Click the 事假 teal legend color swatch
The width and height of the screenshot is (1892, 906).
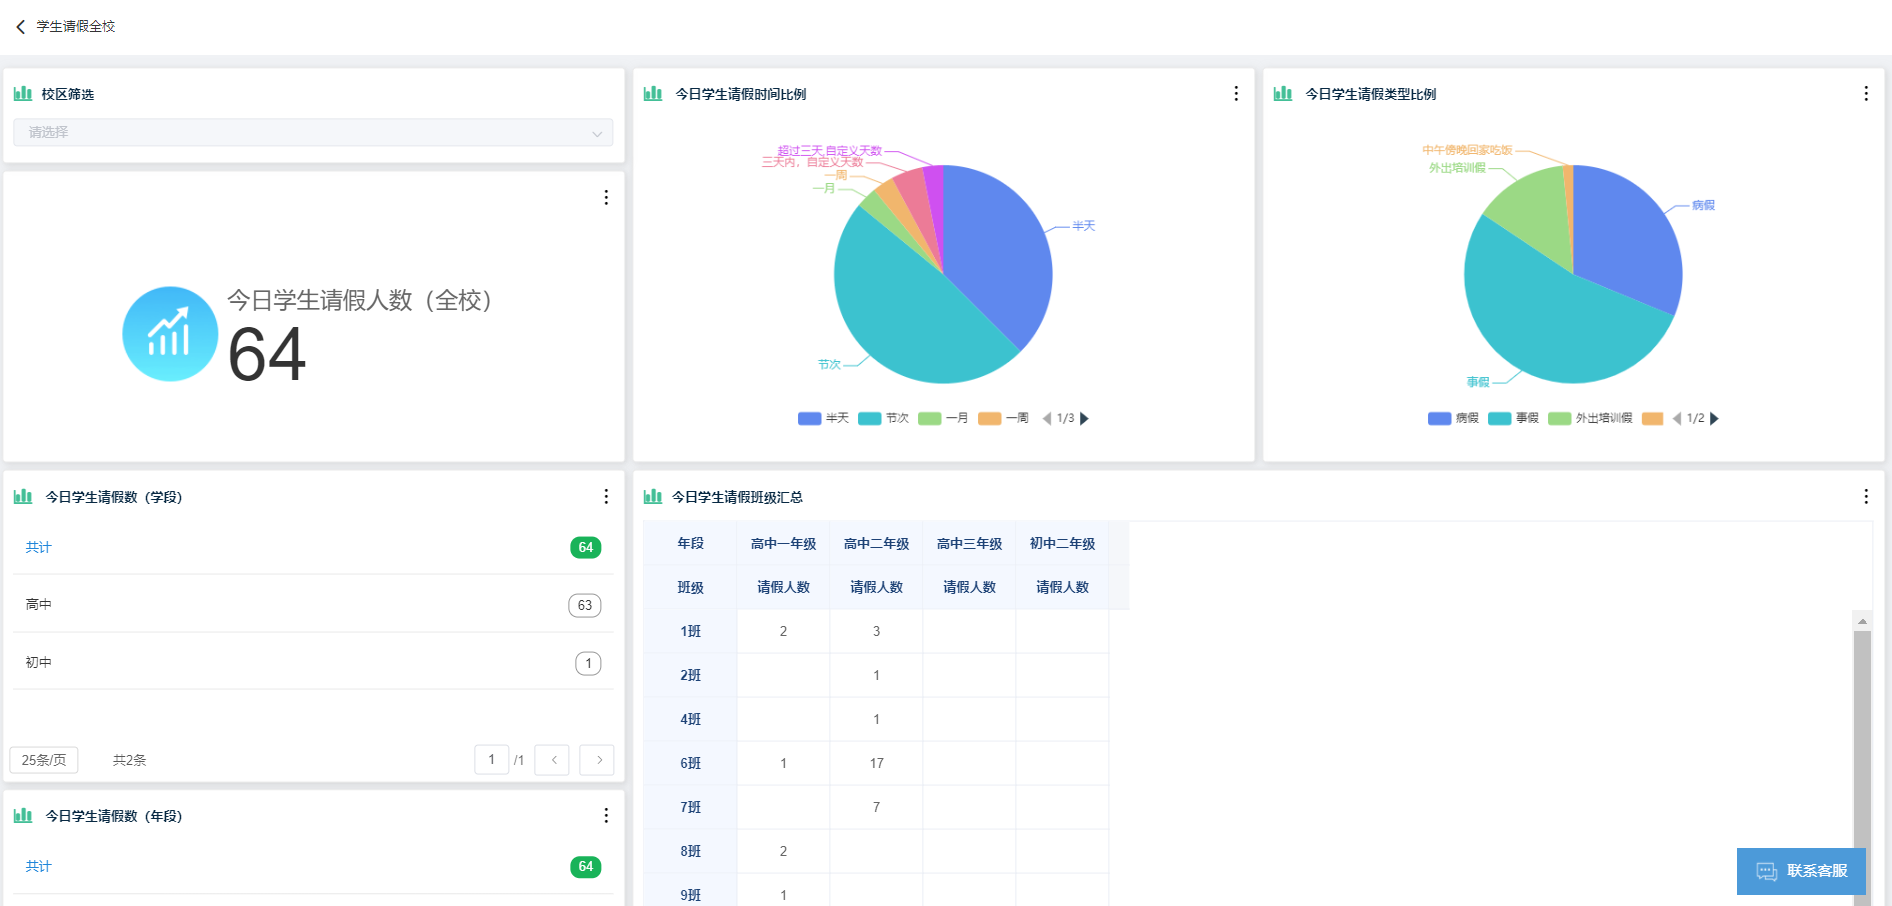pyautogui.click(x=1499, y=418)
